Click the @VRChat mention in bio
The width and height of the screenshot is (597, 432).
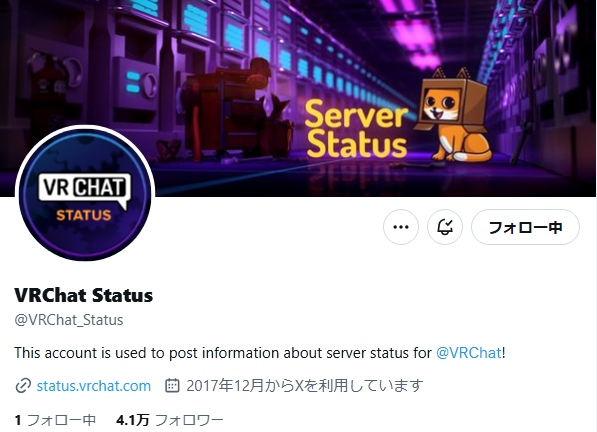coord(469,353)
